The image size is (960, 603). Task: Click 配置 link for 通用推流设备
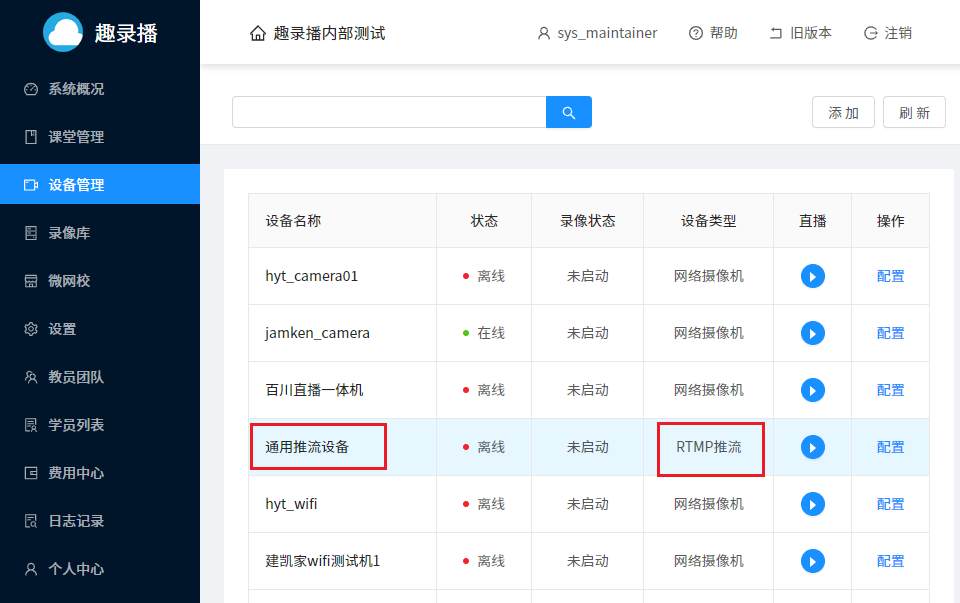point(890,447)
